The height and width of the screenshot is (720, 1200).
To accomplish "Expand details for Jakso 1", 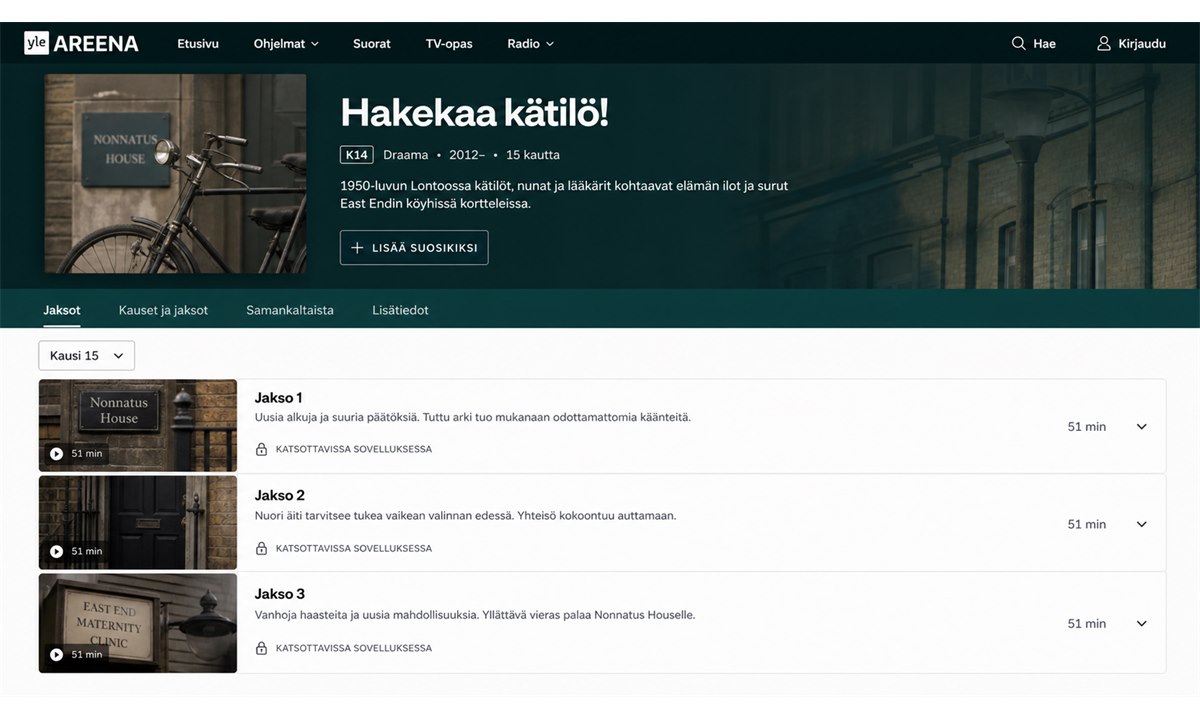I will [x=1142, y=427].
